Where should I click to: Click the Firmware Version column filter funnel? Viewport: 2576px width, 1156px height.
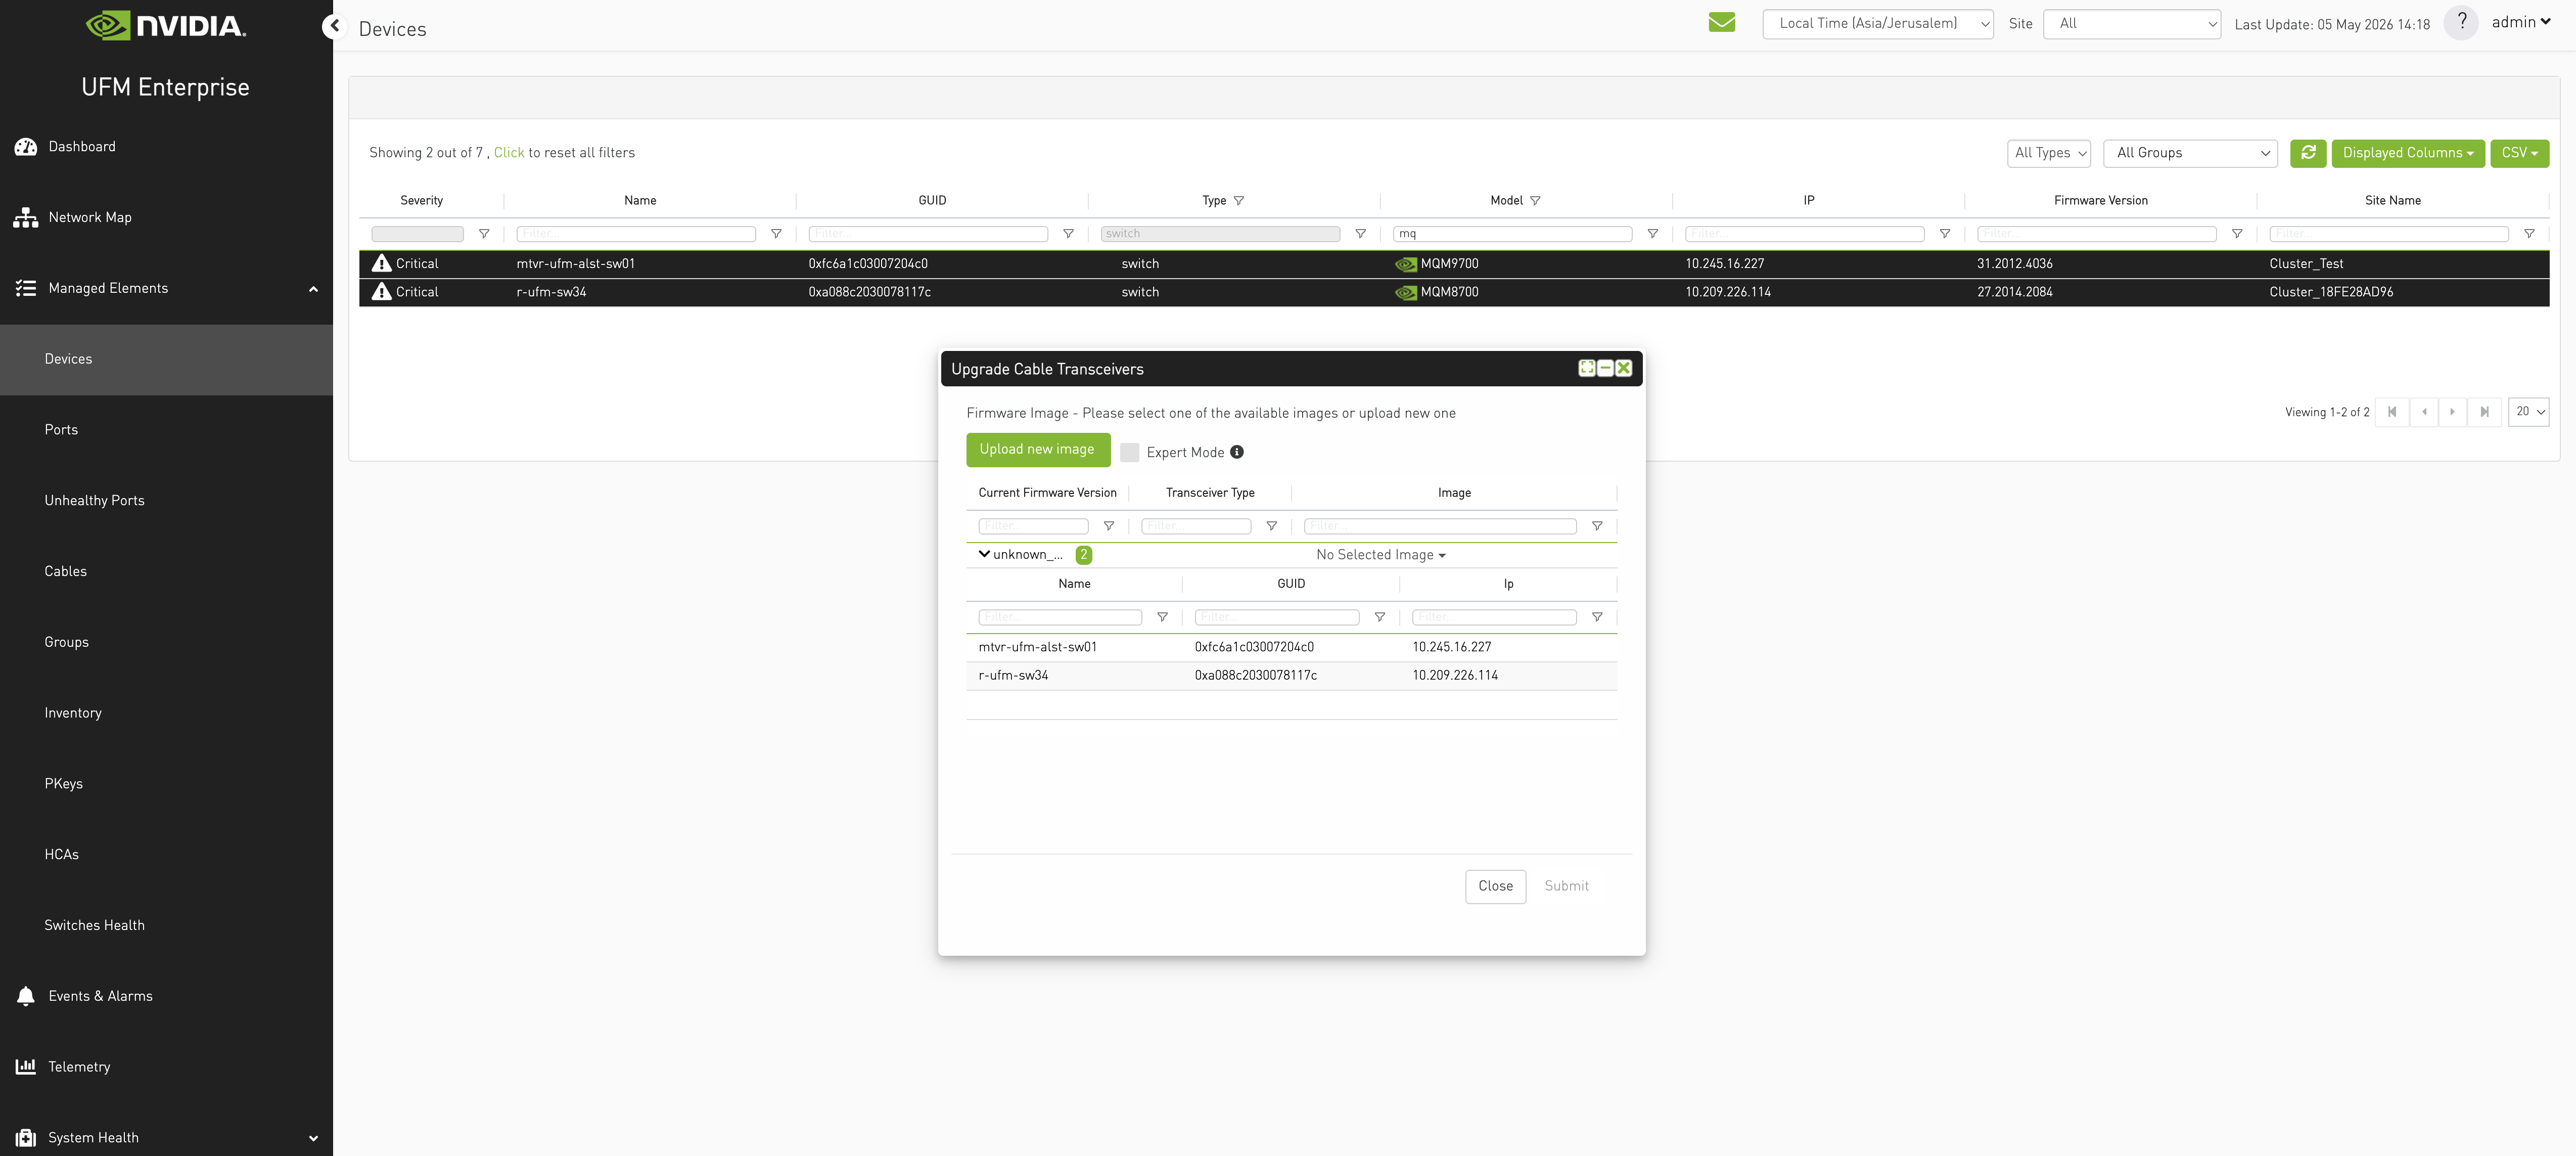pyautogui.click(x=2236, y=234)
